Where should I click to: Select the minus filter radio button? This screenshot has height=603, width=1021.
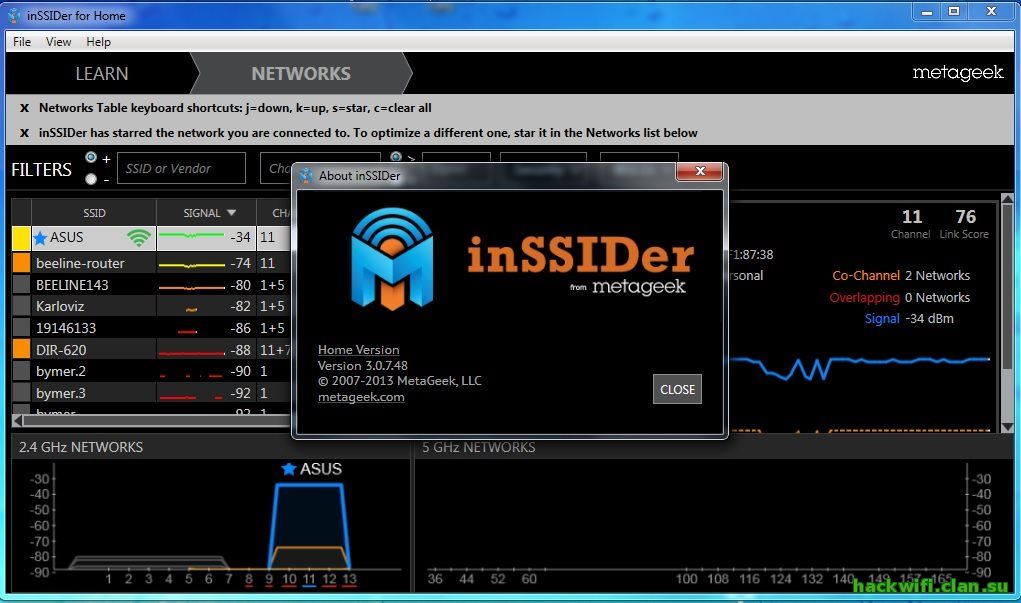(91, 178)
